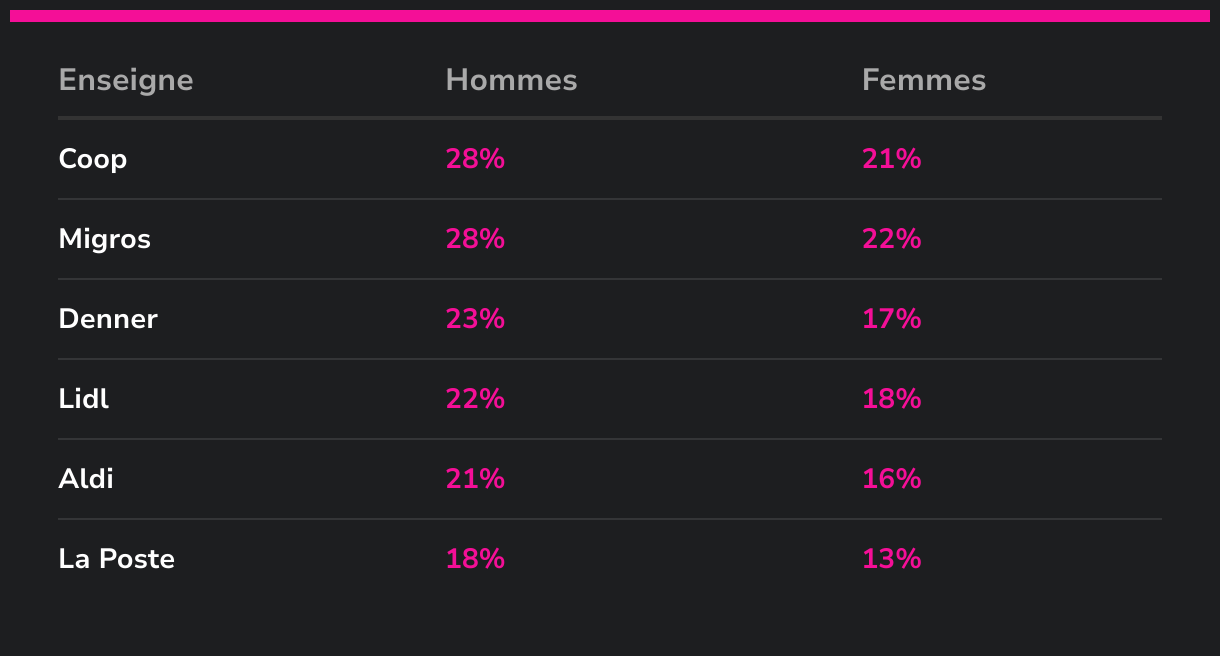The image size is (1220, 656).
Task: Click Denner's Femmes value 17%
Action: click(891, 319)
